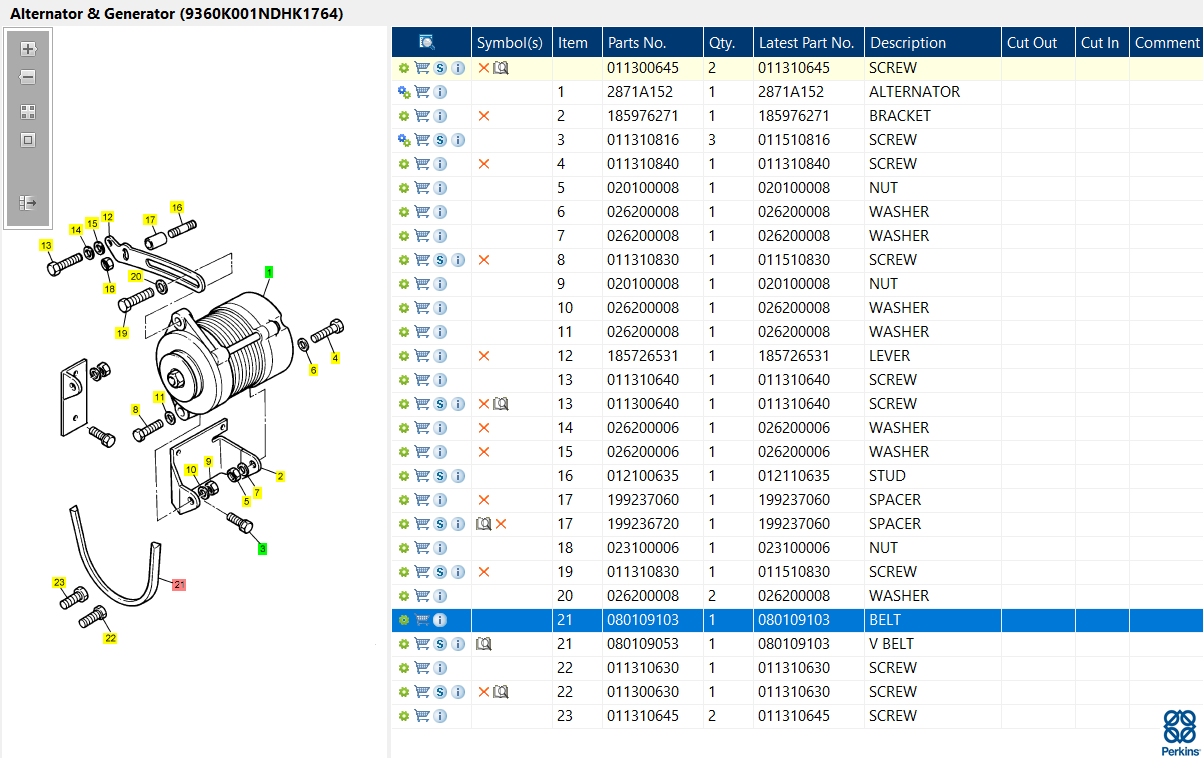Add the ALTERNATOR row to the cart
The image size is (1203, 758).
click(x=422, y=92)
